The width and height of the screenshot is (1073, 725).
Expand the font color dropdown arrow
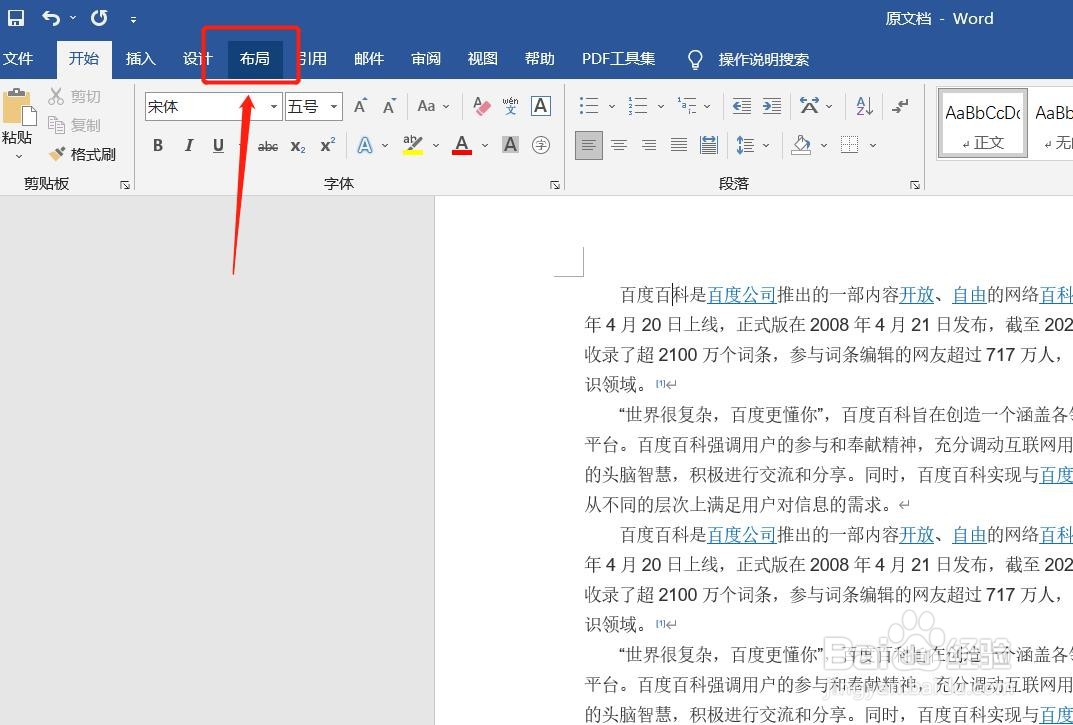[x=484, y=146]
